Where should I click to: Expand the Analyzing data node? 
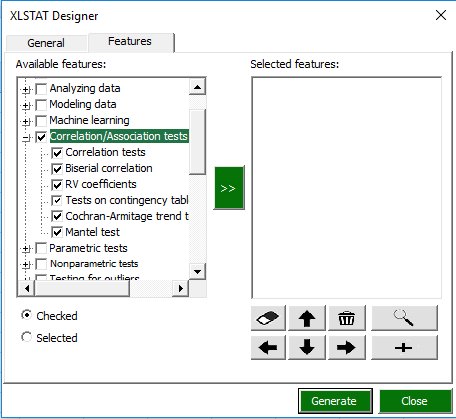(26, 89)
